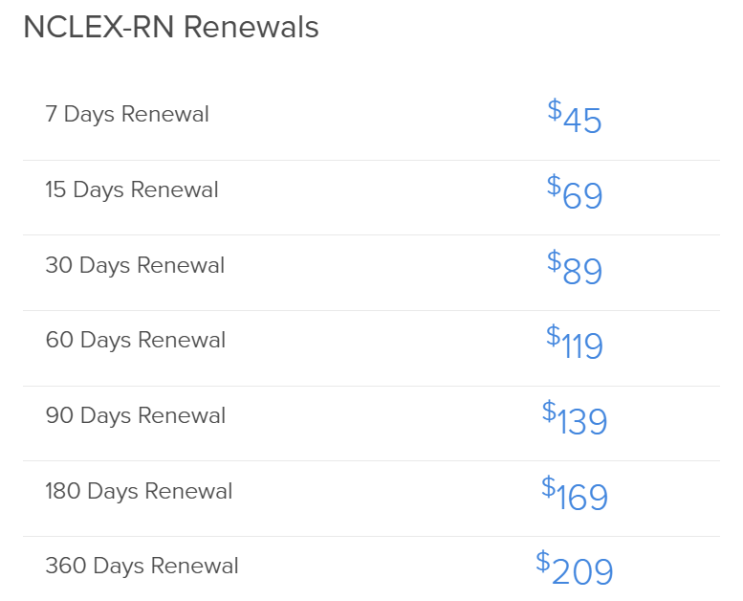
Task: Click the $89 price
Action: (575, 267)
